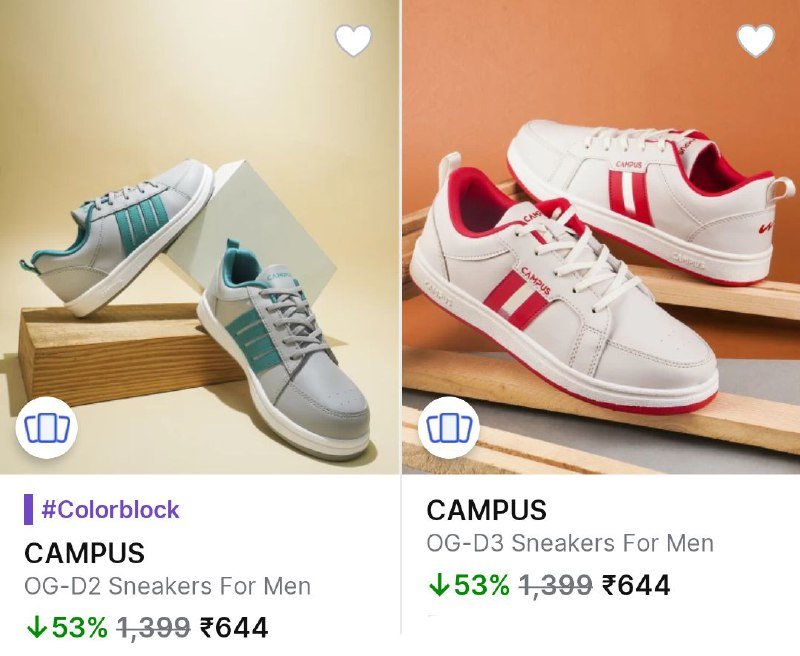
Task: Toggle wishlist heart on OG-D3 sneakers
Action: (756, 40)
